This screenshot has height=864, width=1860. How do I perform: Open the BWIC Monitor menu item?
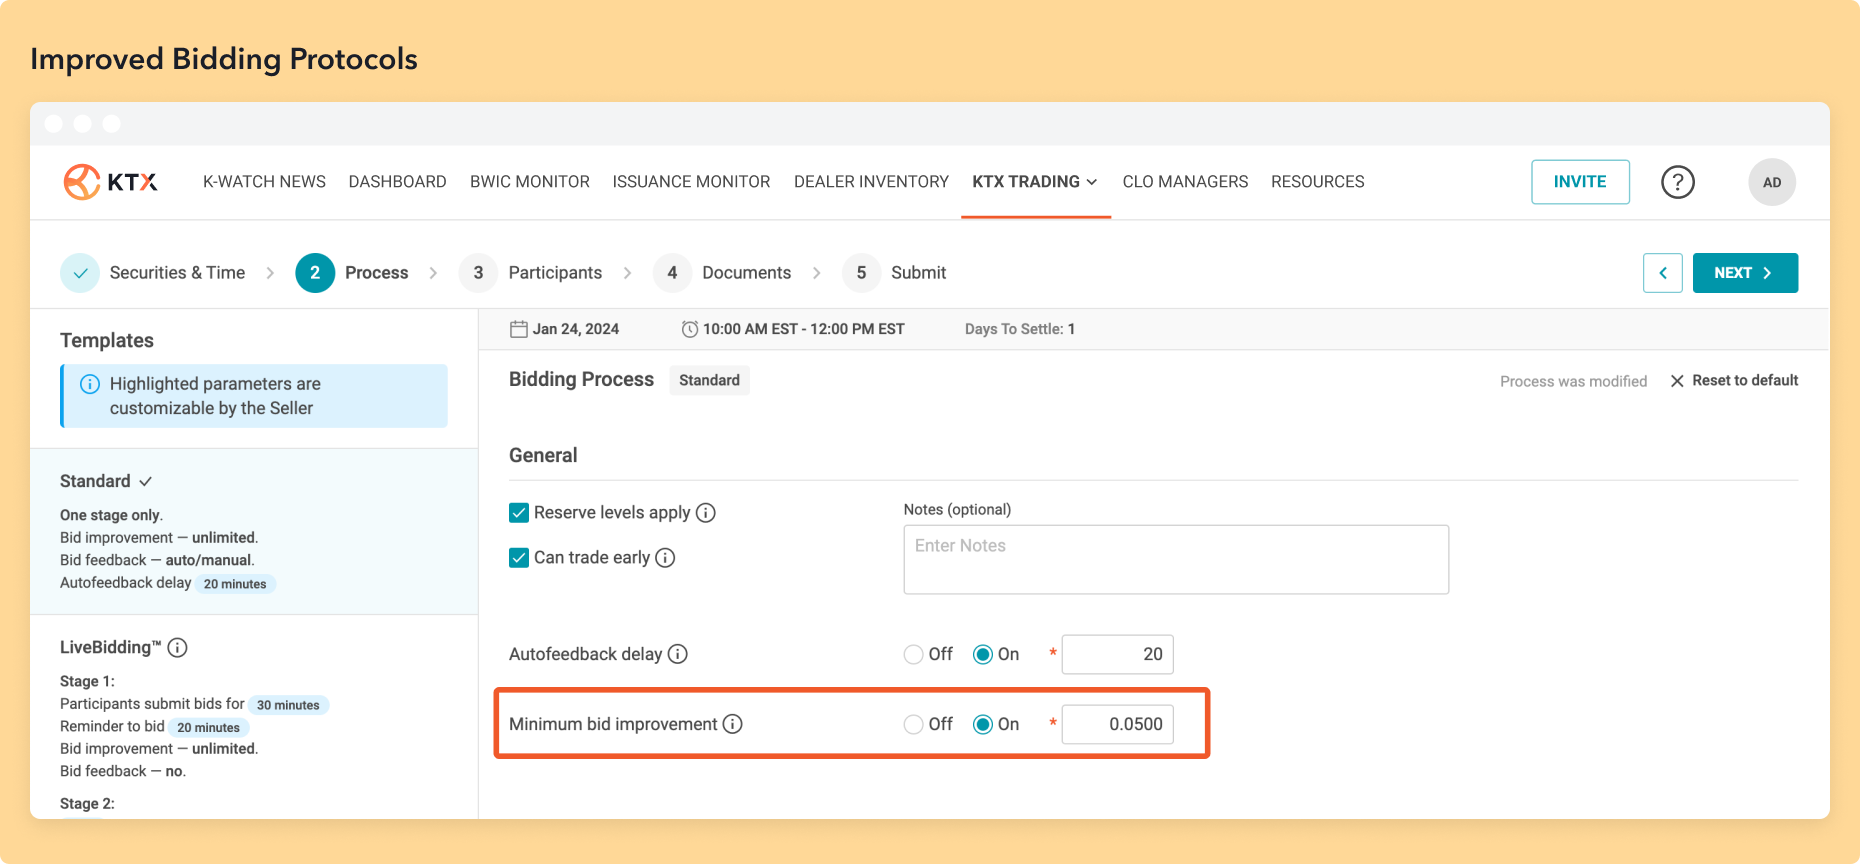coord(529,182)
